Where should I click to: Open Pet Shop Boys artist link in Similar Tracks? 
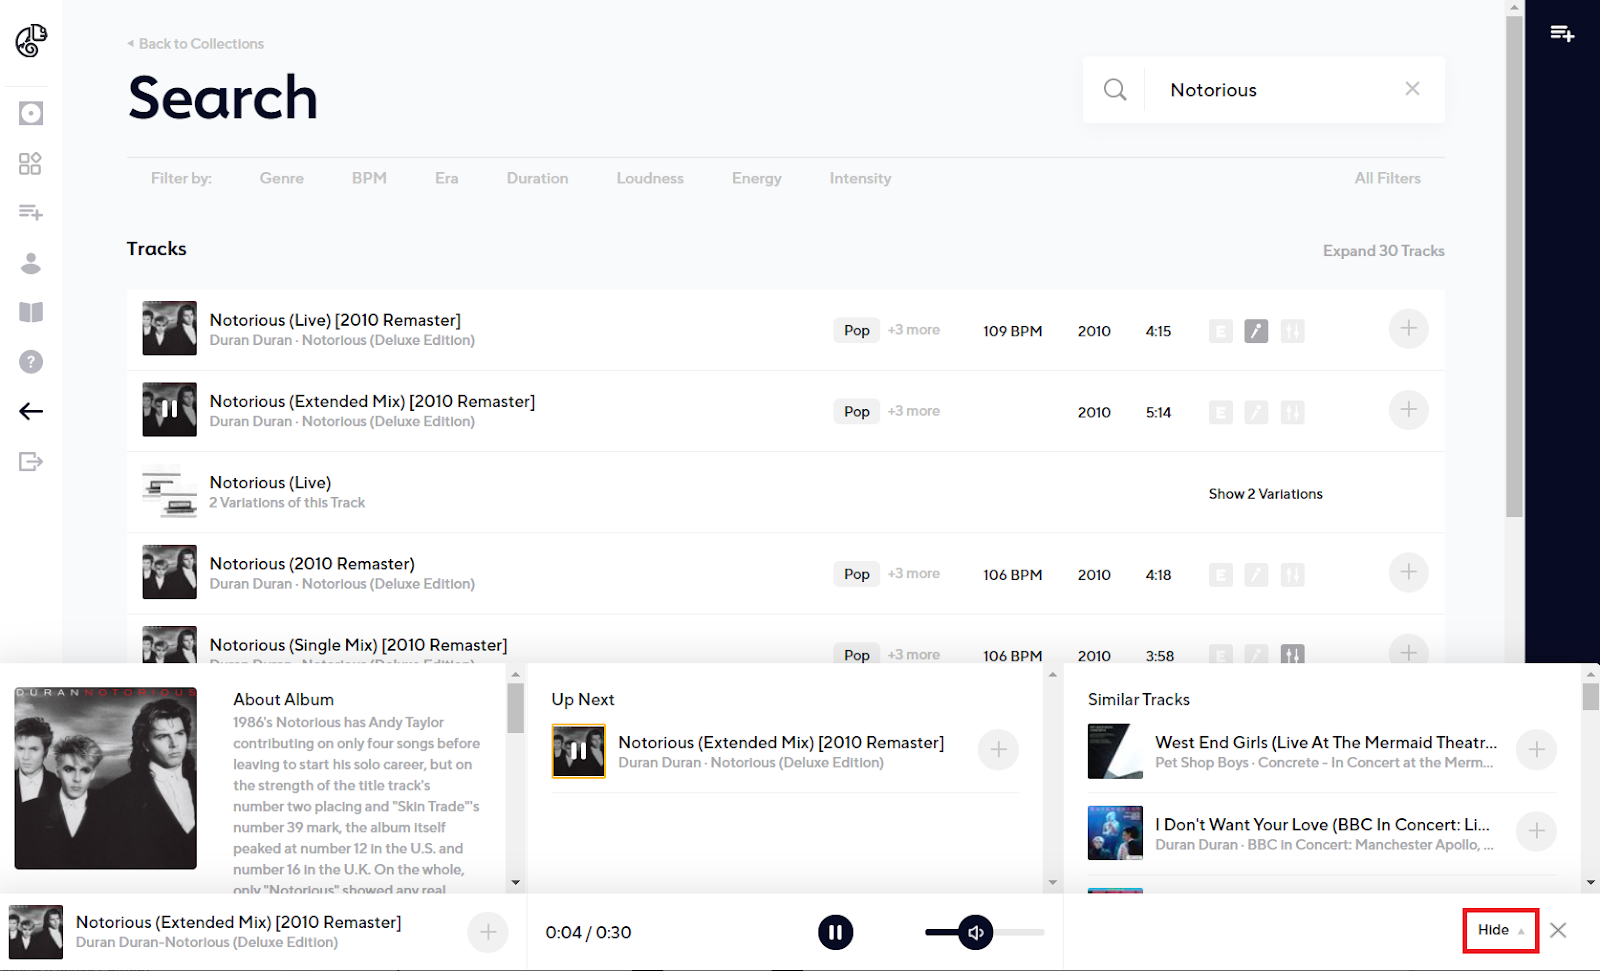[x=1201, y=763]
